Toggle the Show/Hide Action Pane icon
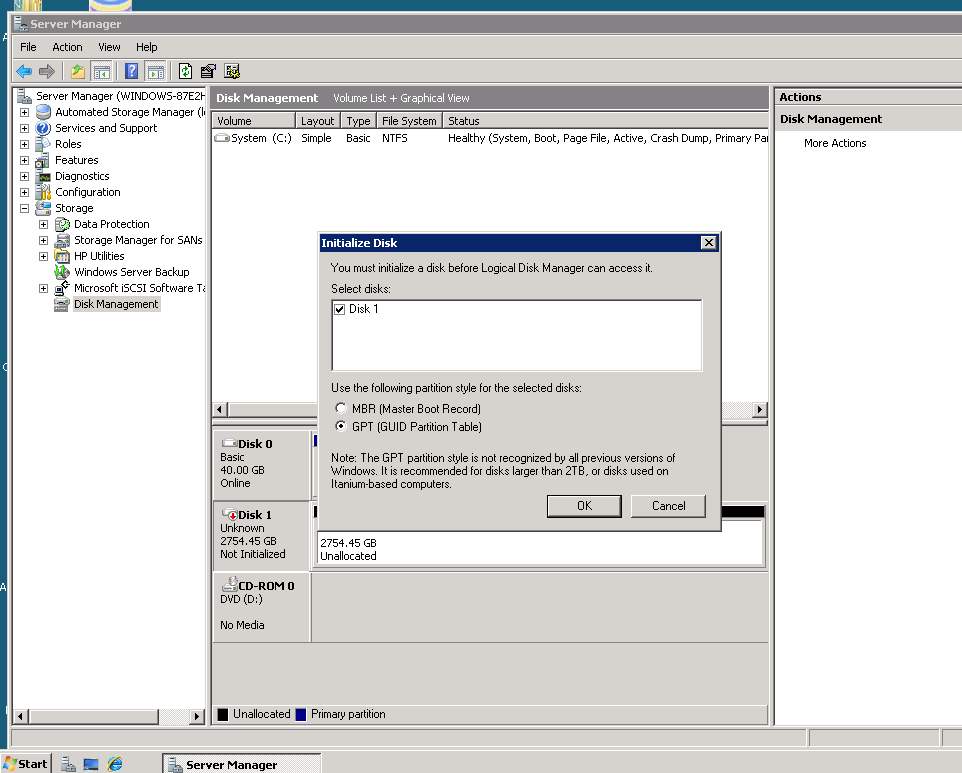Screen dimensions: 962x773 (x=156, y=72)
